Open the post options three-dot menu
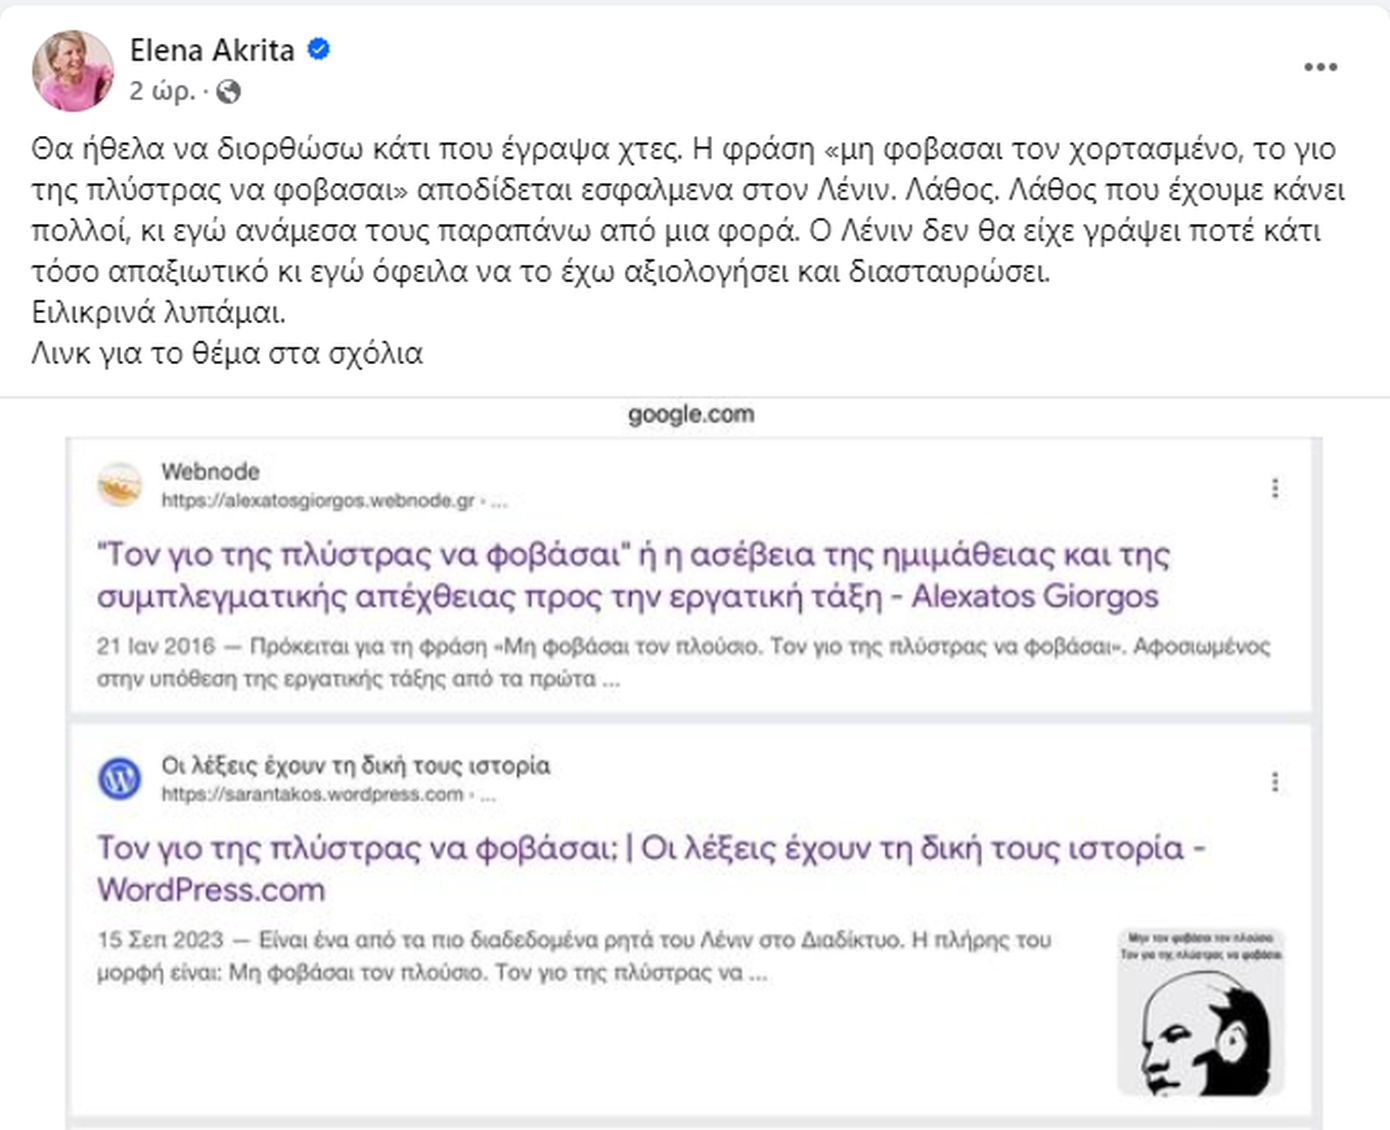This screenshot has width=1390, height=1130. (x=1320, y=67)
